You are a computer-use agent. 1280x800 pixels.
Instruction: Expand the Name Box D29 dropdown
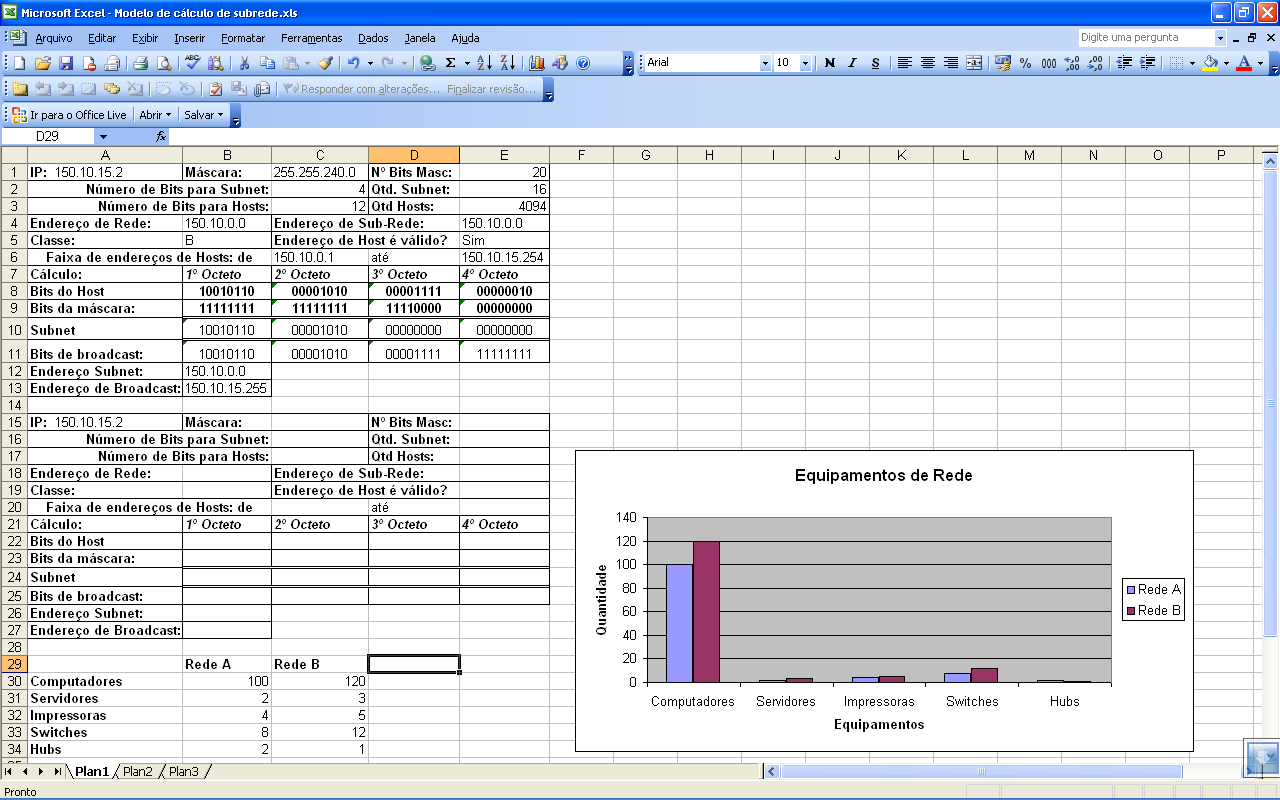tap(103, 136)
